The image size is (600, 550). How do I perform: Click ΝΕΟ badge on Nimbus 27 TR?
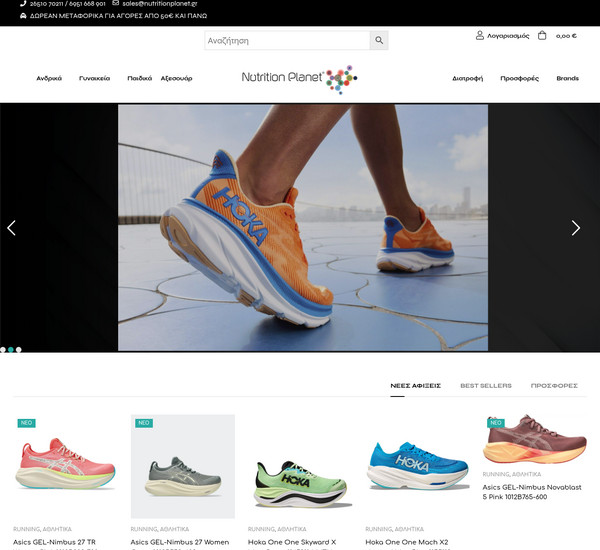[26, 423]
